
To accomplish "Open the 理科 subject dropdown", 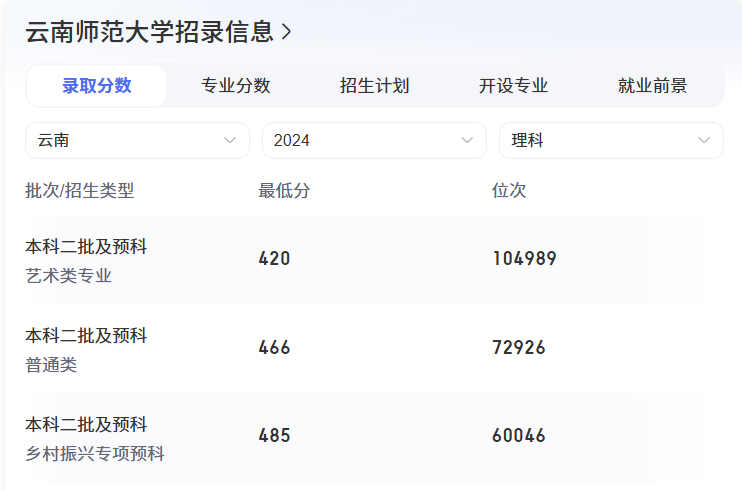I will [611, 140].
